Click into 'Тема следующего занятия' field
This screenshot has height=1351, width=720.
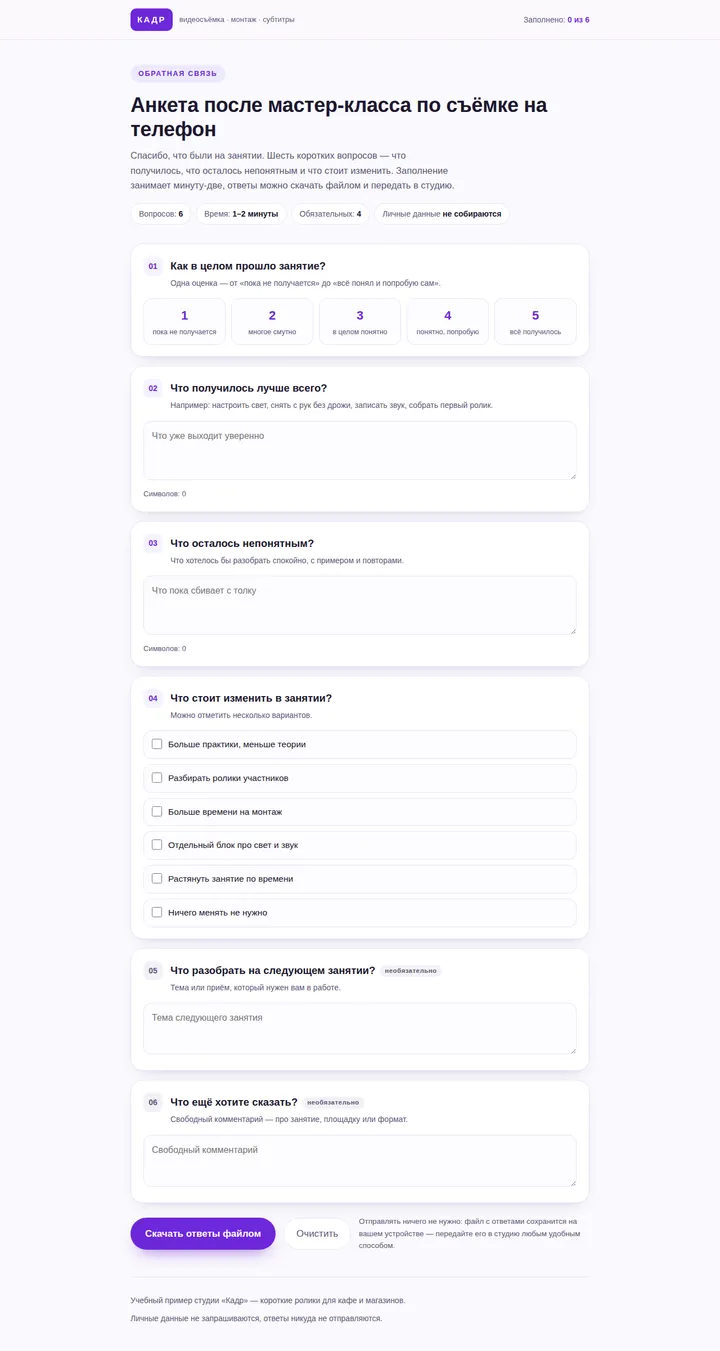(x=360, y=1029)
